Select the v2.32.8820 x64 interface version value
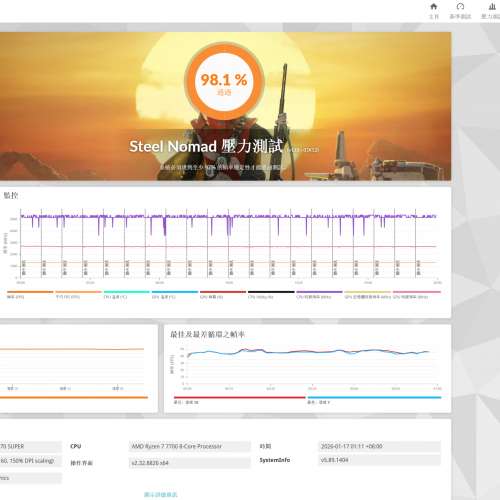500x500 pixels. 190,463
